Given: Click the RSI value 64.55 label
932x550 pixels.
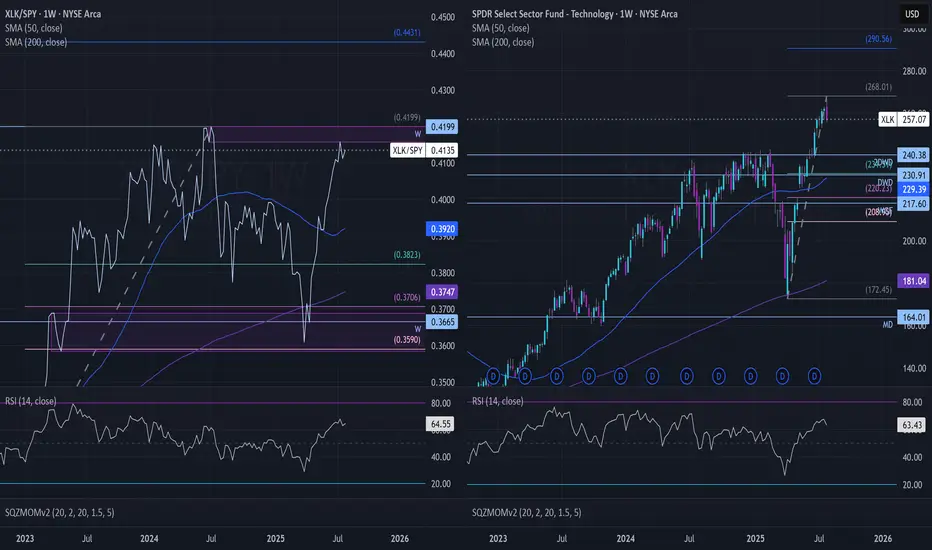Looking at the screenshot, I should coord(440,424).
